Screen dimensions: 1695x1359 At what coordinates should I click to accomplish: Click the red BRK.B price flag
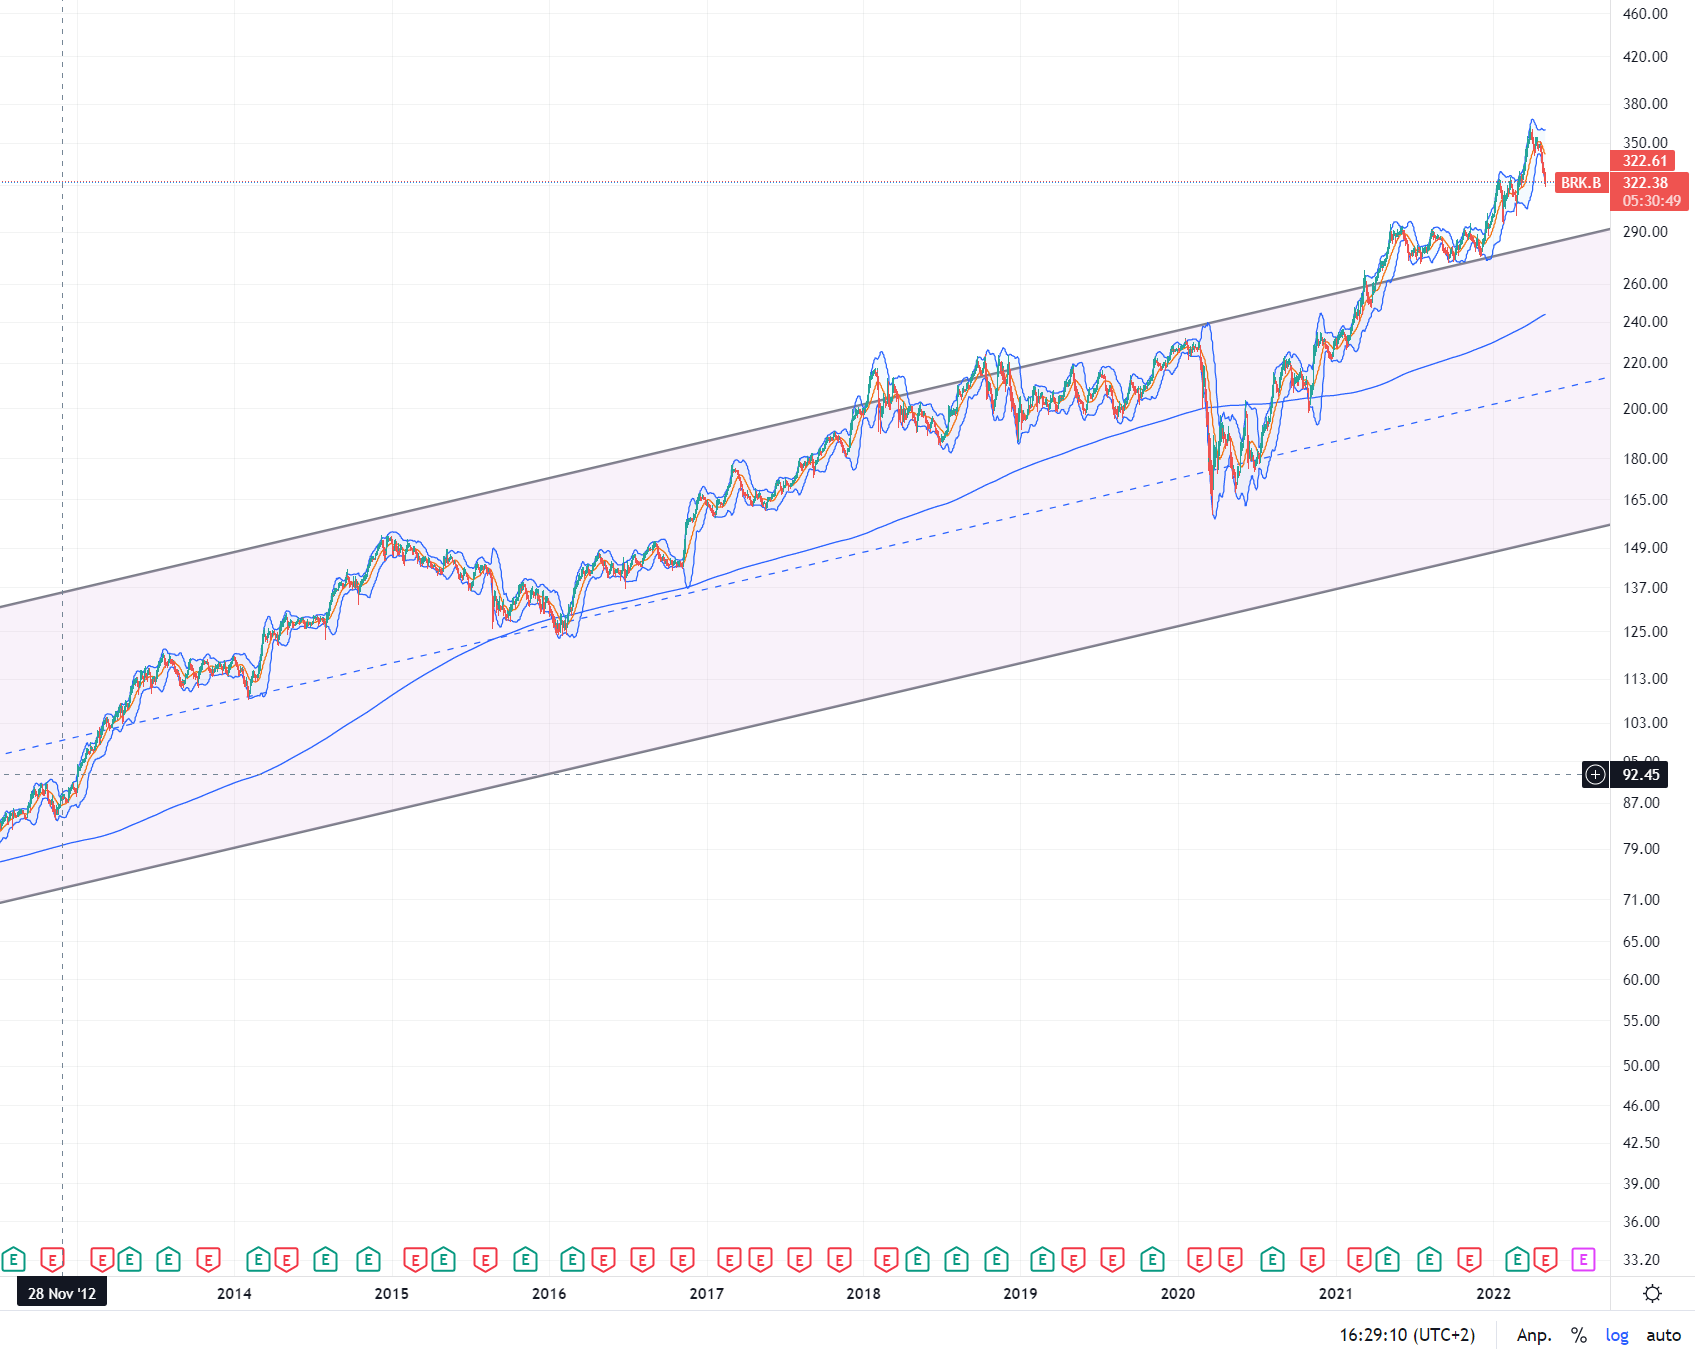click(1583, 183)
